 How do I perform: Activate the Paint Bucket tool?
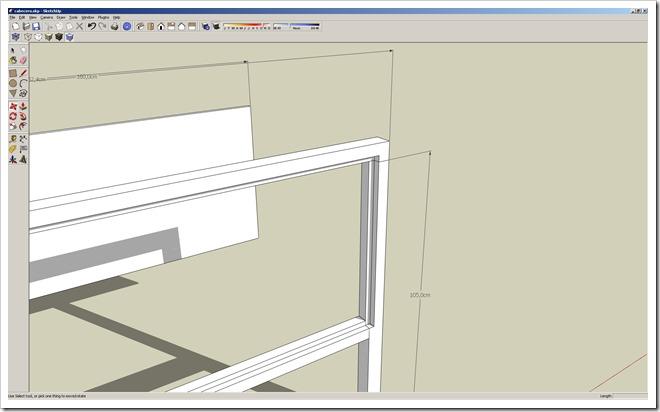[13, 60]
